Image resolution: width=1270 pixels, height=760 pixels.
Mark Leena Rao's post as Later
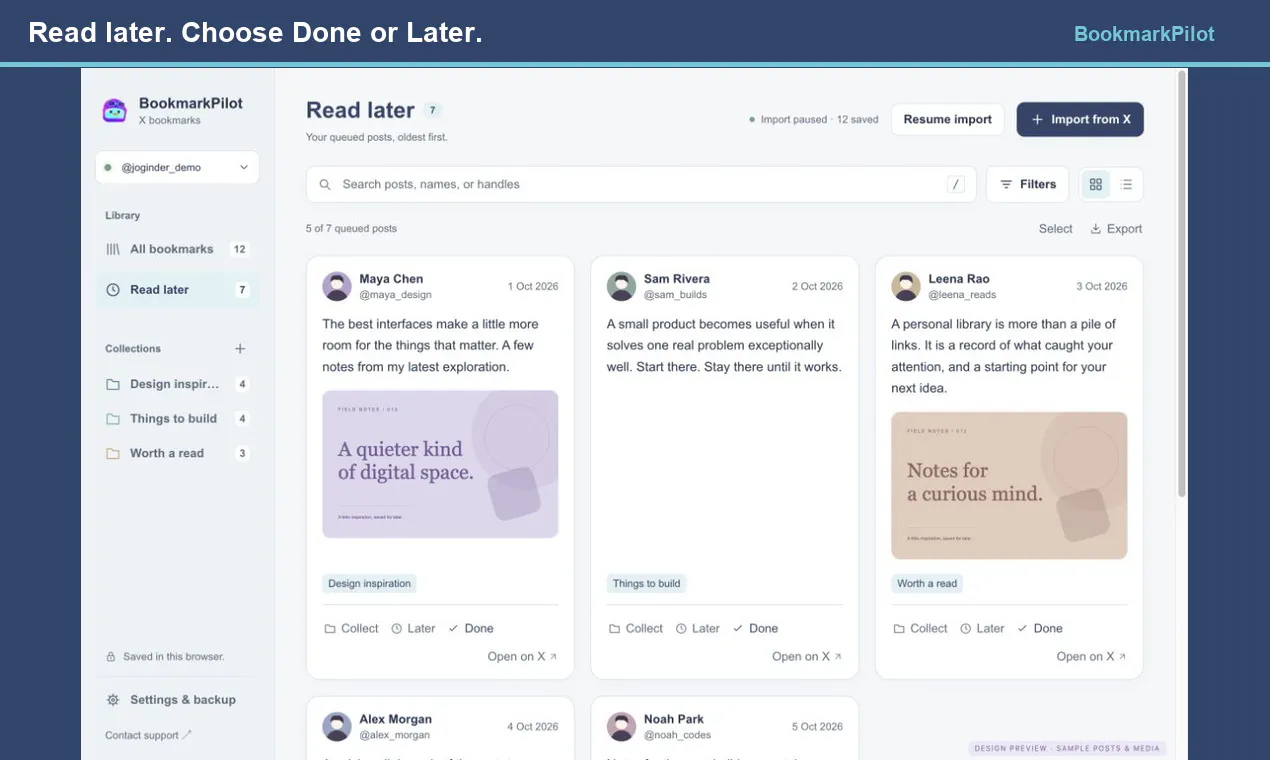click(982, 629)
